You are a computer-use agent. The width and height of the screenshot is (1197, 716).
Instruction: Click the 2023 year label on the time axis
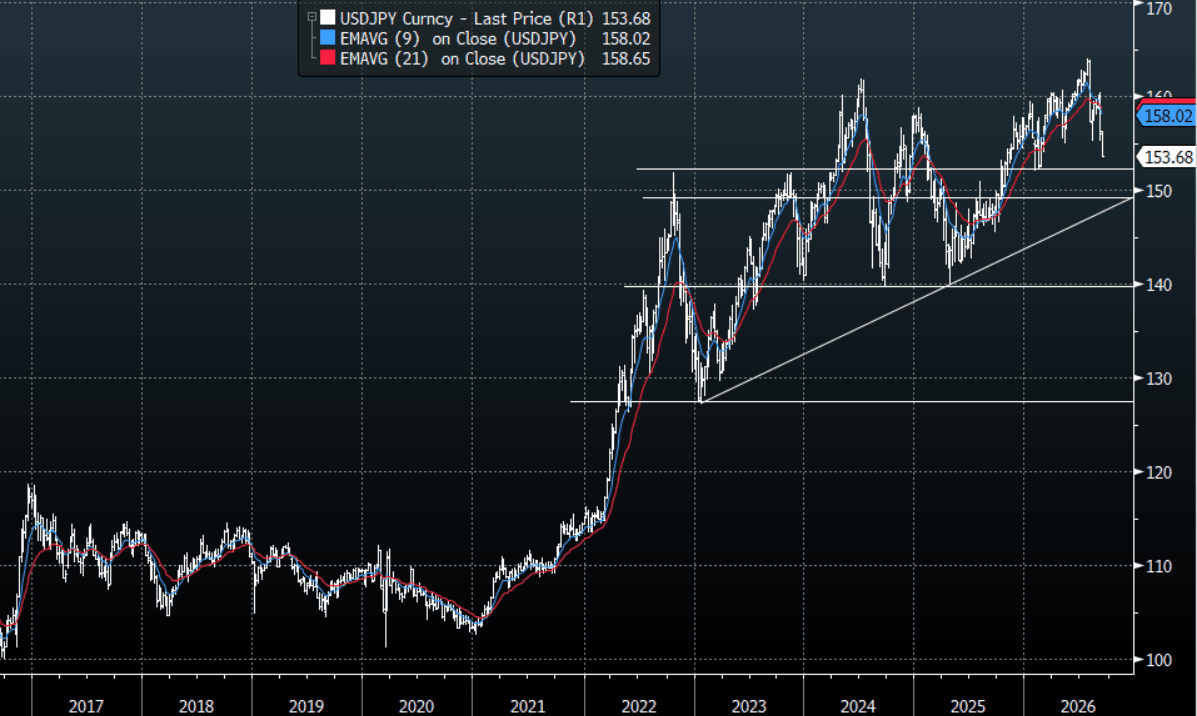(749, 706)
